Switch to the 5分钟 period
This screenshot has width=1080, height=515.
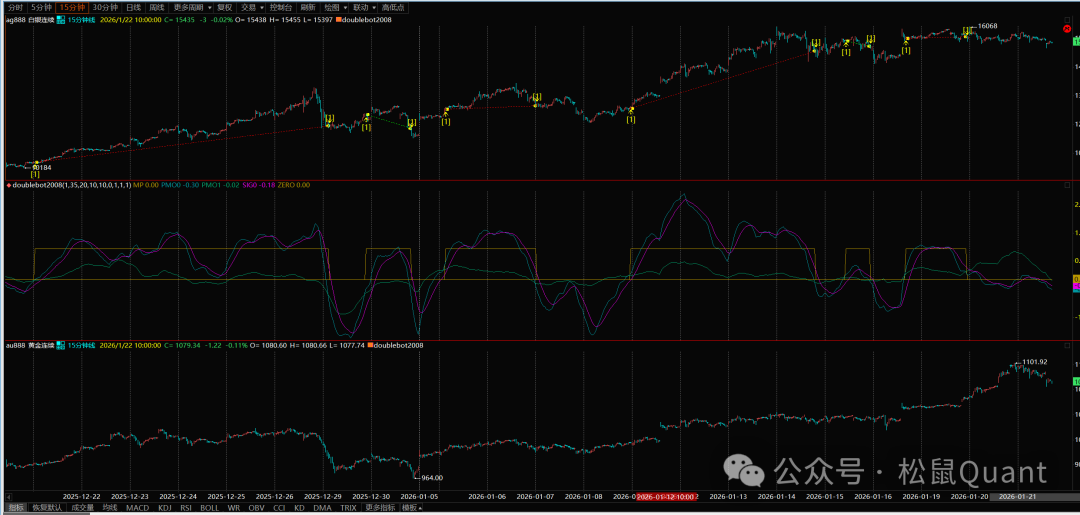coord(41,7)
